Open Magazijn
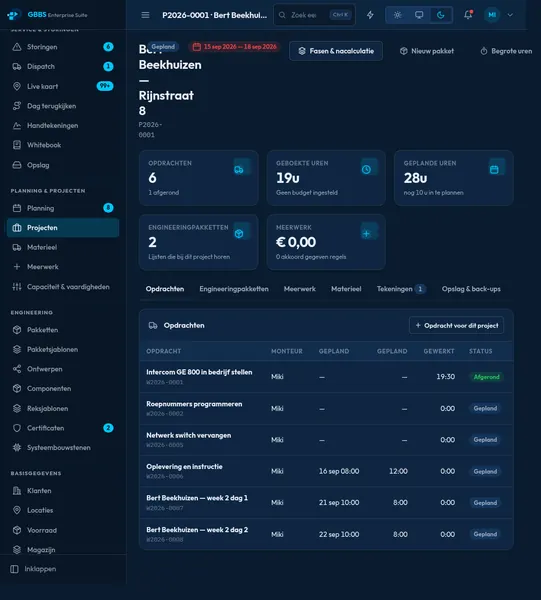Viewport: 541px width, 600px height. click(x=63, y=549)
